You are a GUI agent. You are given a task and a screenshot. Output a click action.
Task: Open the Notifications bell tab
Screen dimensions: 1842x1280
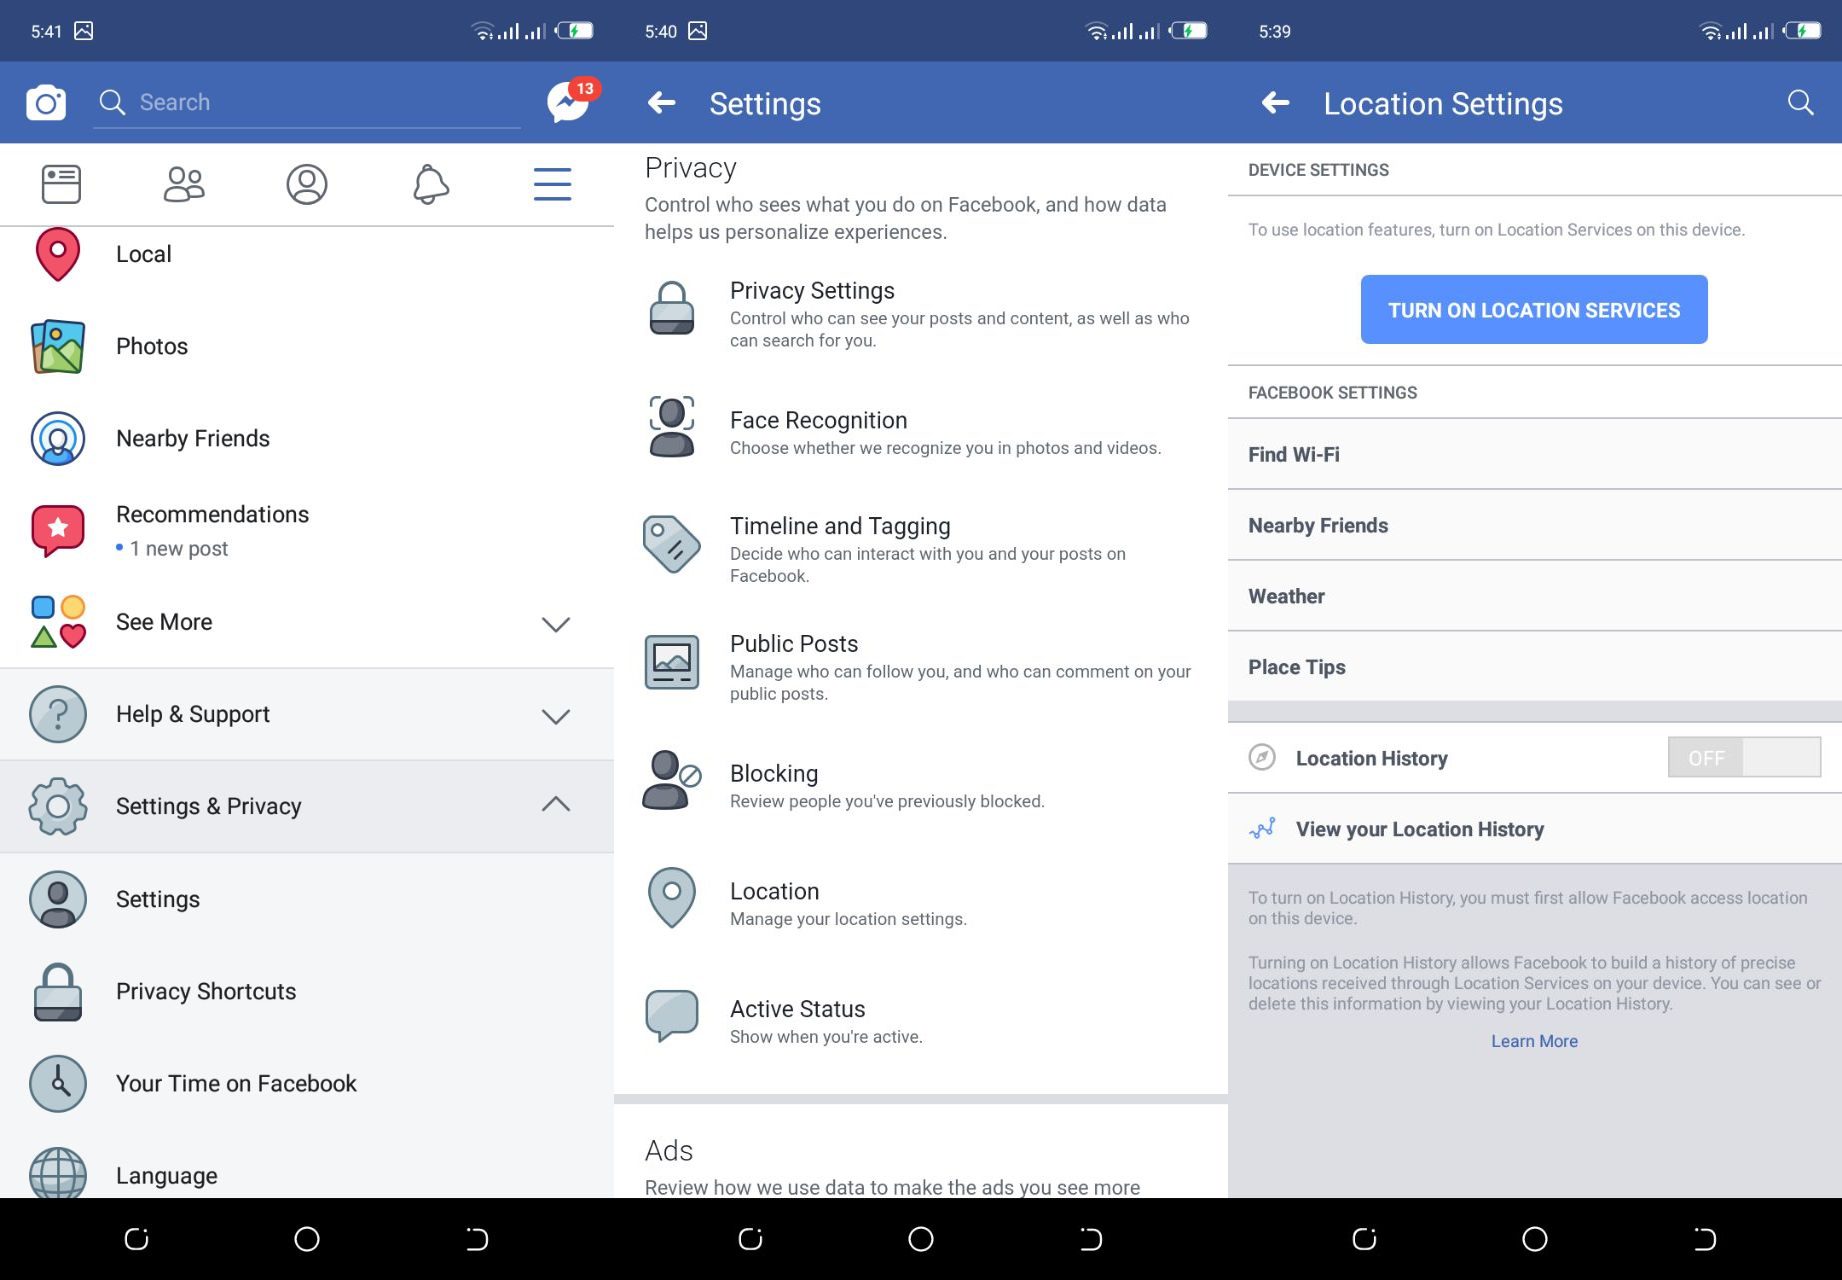click(431, 184)
